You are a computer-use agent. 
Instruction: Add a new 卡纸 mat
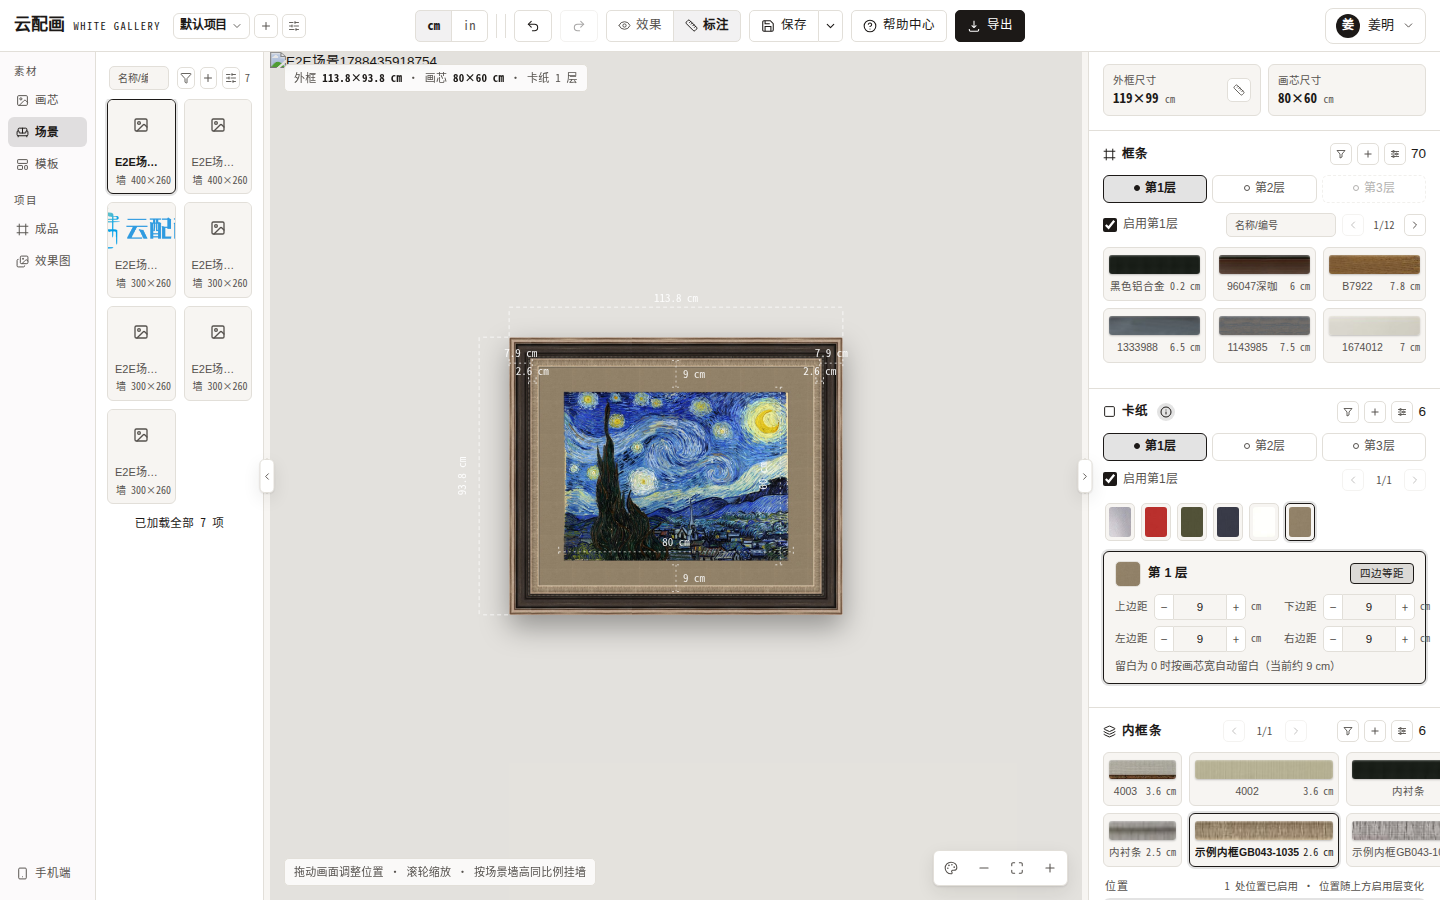[1375, 412]
